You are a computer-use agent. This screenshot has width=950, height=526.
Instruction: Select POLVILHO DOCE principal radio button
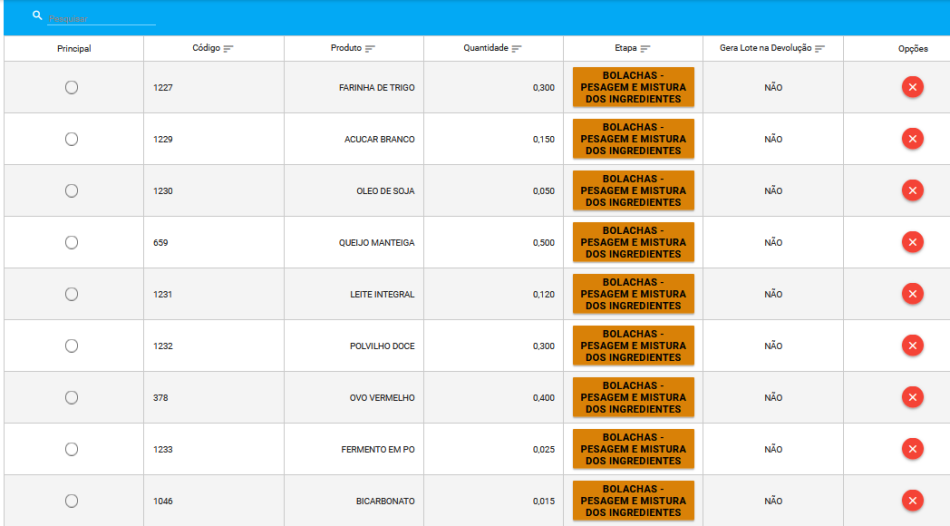(x=71, y=346)
